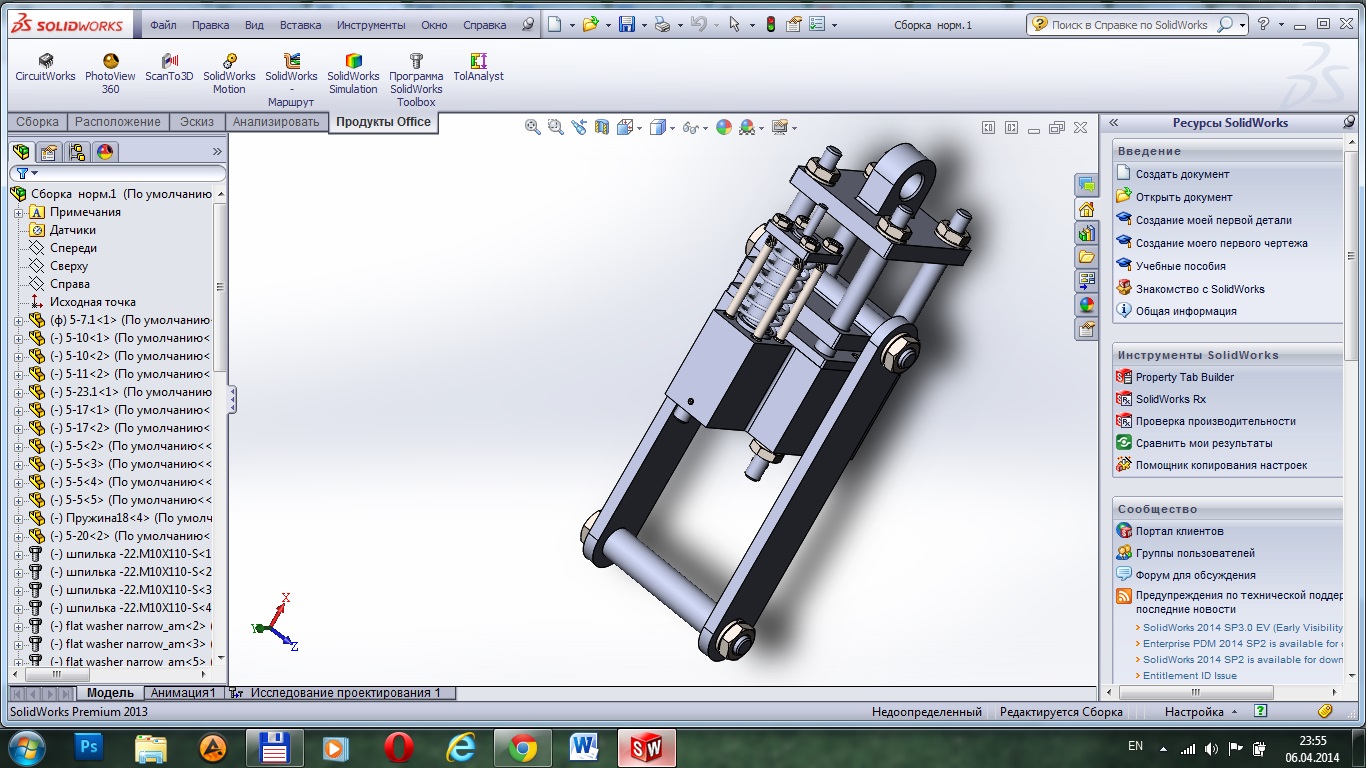Open the Файл menu

point(163,25)
